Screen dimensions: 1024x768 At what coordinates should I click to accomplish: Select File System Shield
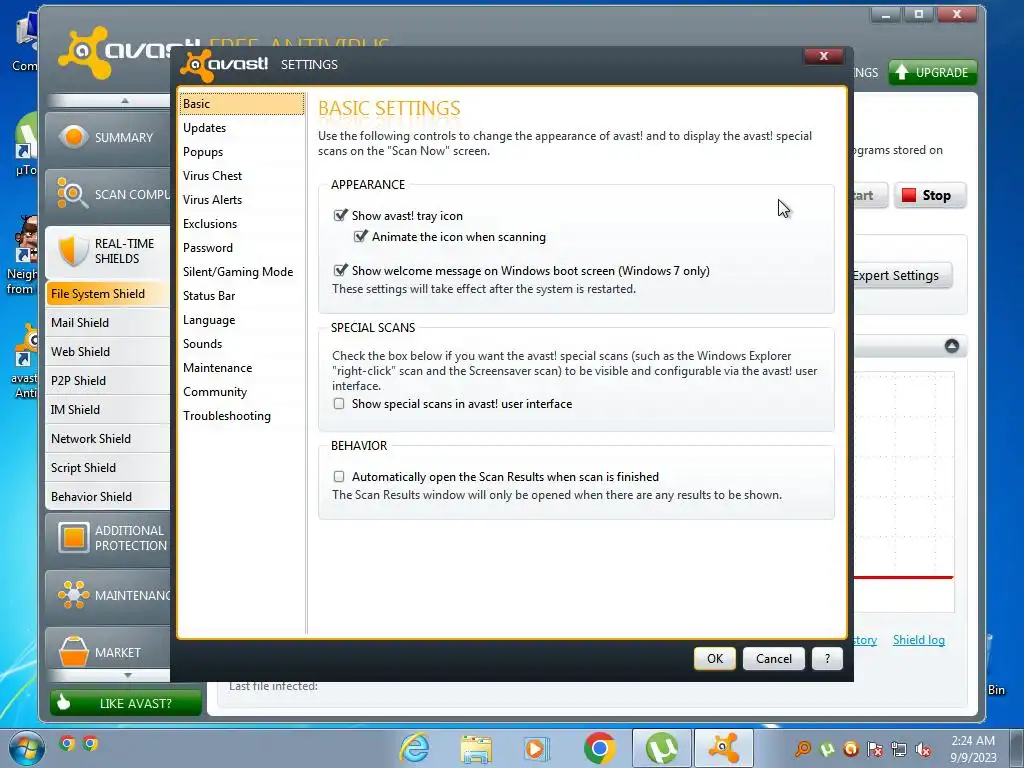click(108, 294)
